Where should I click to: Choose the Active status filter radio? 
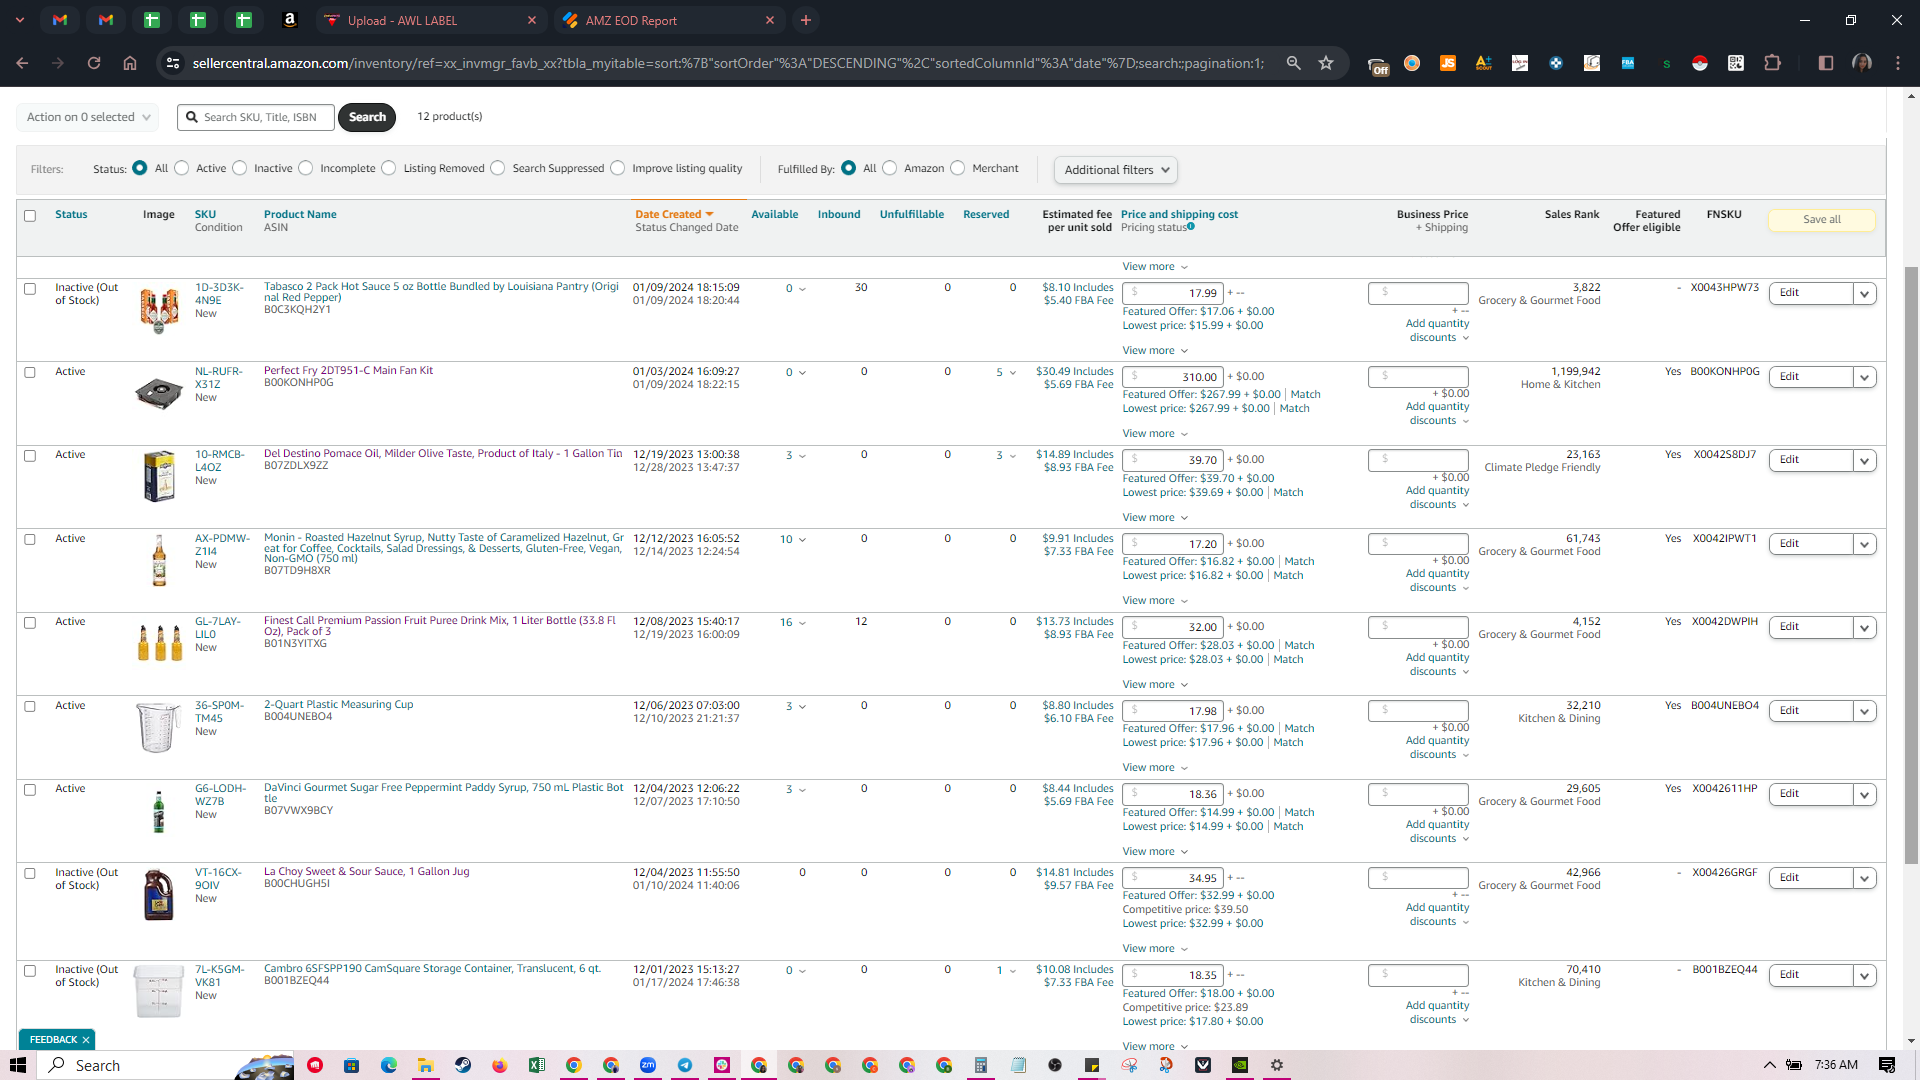[182, 168]
